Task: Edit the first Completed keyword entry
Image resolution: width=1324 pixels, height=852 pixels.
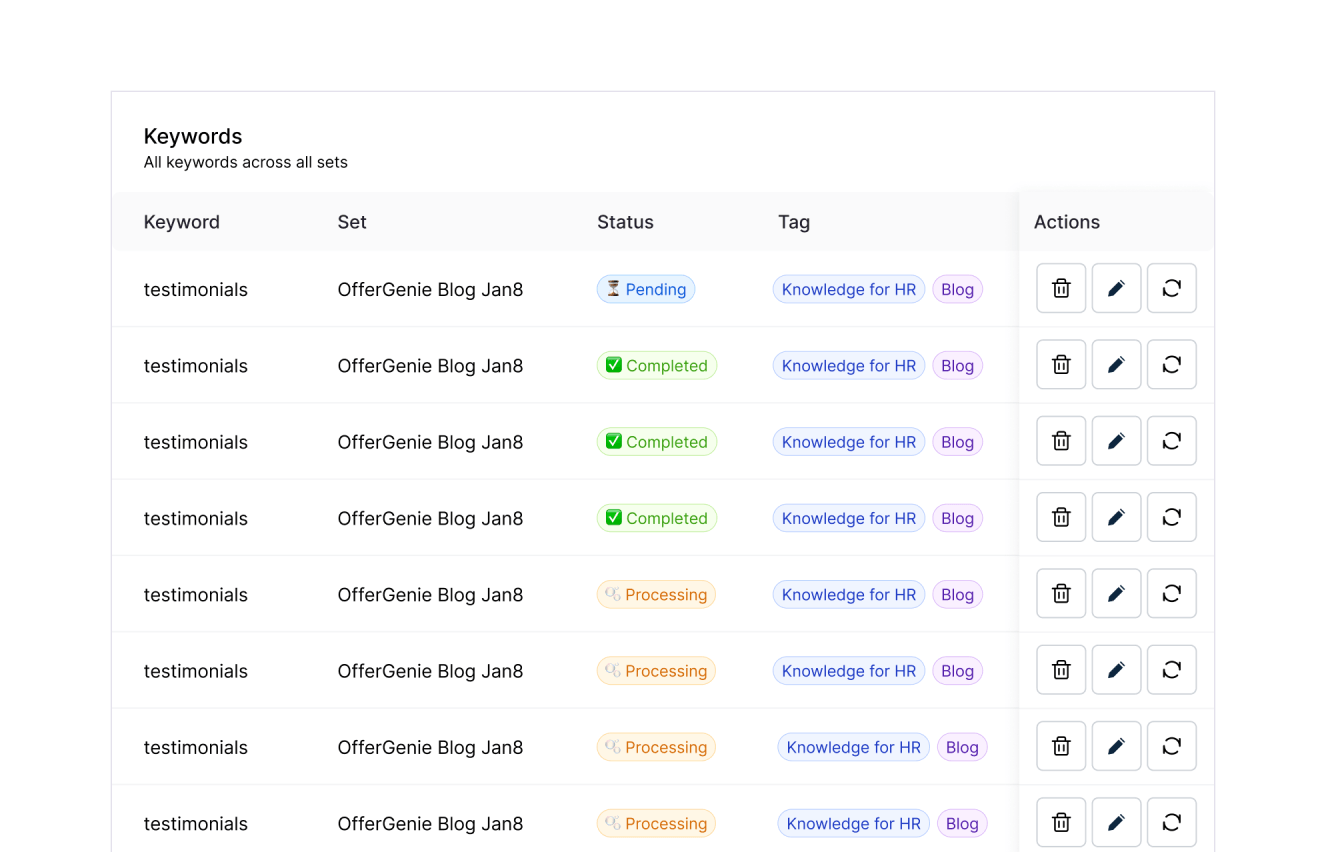Action: point(1116,364)
